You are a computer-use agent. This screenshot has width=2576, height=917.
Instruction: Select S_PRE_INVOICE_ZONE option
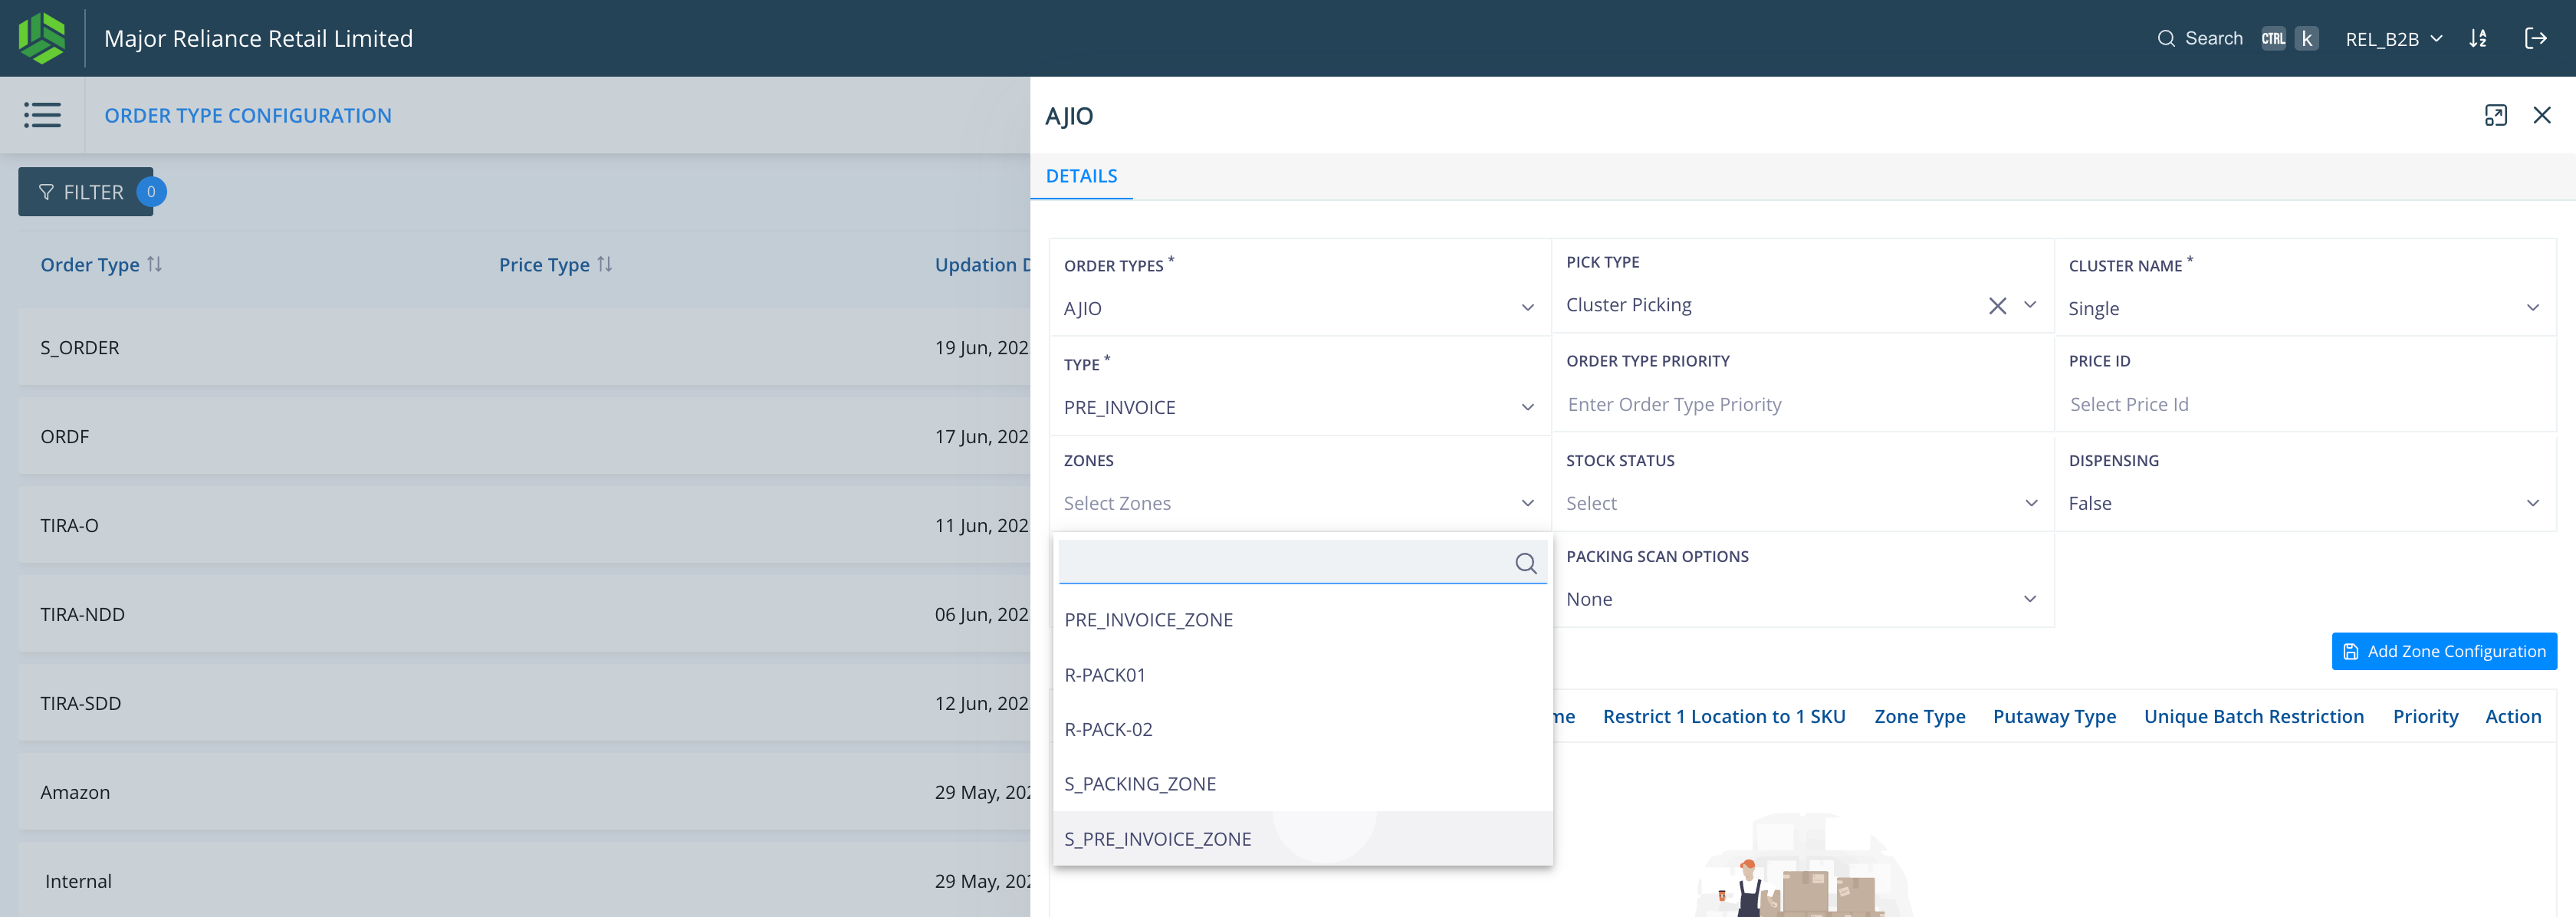pyautogui.click(x=1302, y=839)
